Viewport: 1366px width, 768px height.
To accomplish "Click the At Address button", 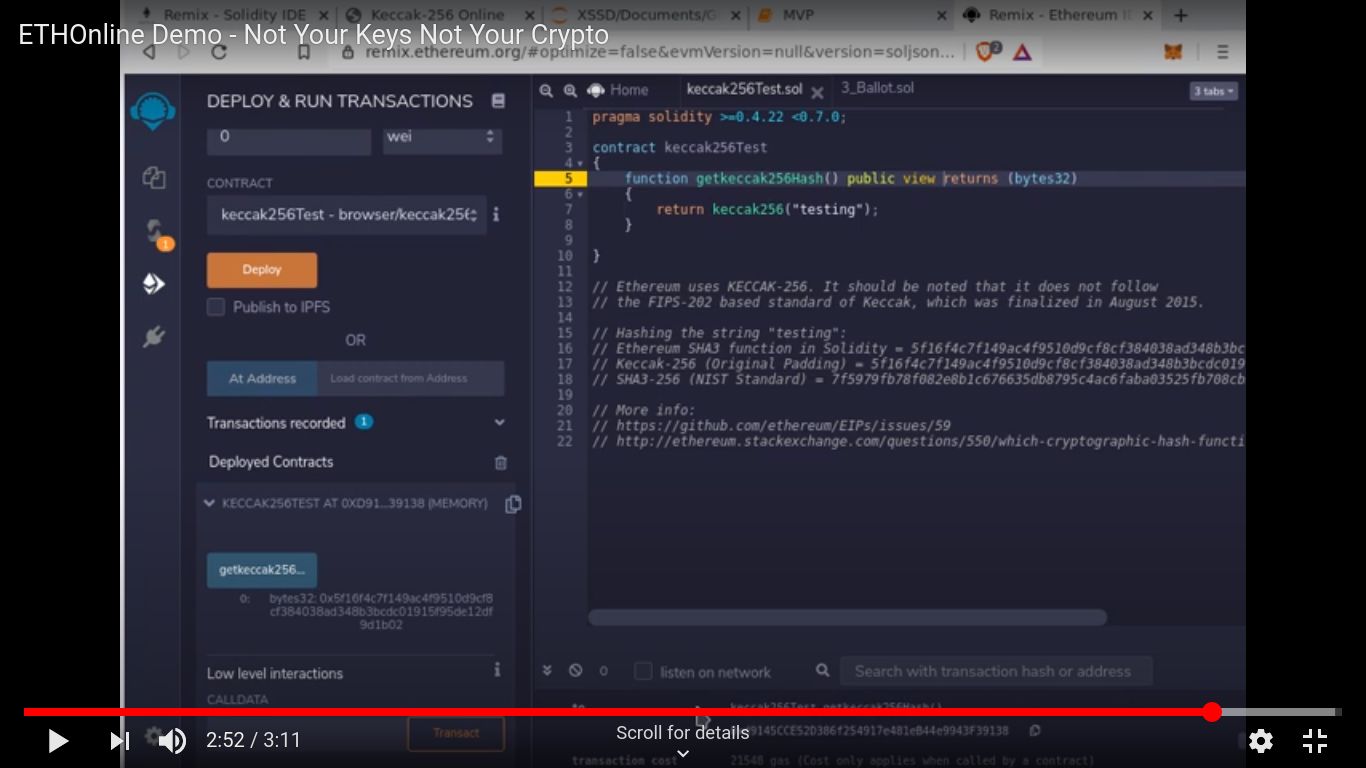I will [262, 379].
